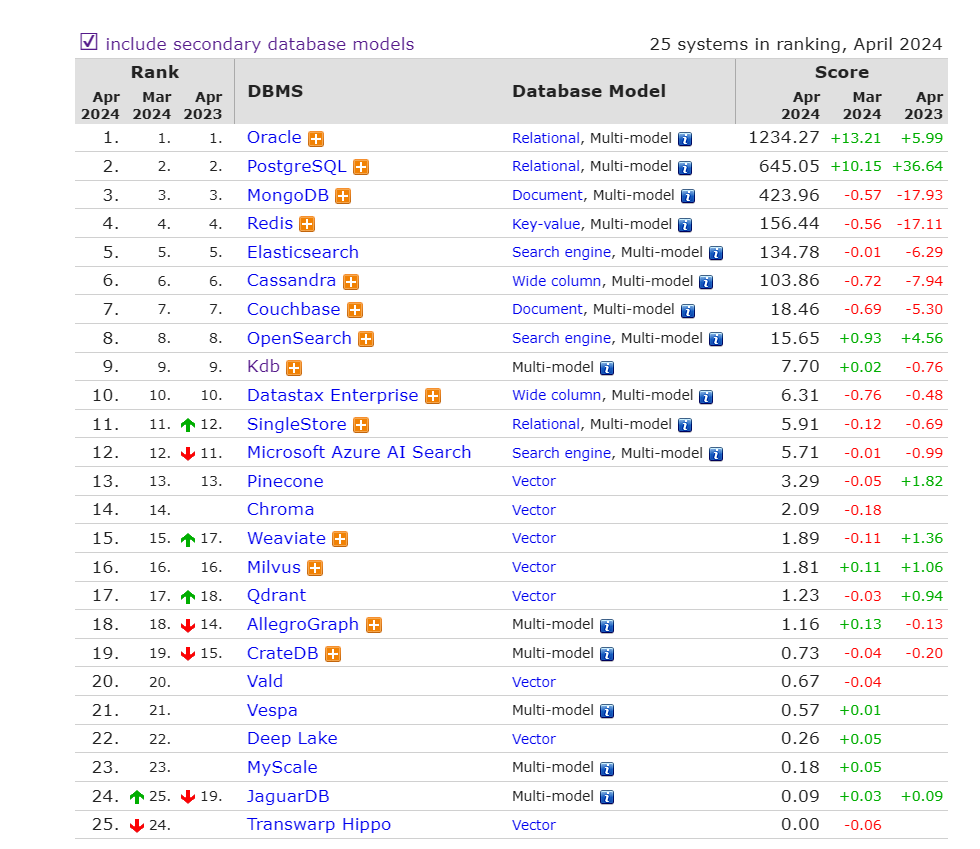
Task: Open the Transwarp Hippo DBMS link
Action: coord(319,825)
